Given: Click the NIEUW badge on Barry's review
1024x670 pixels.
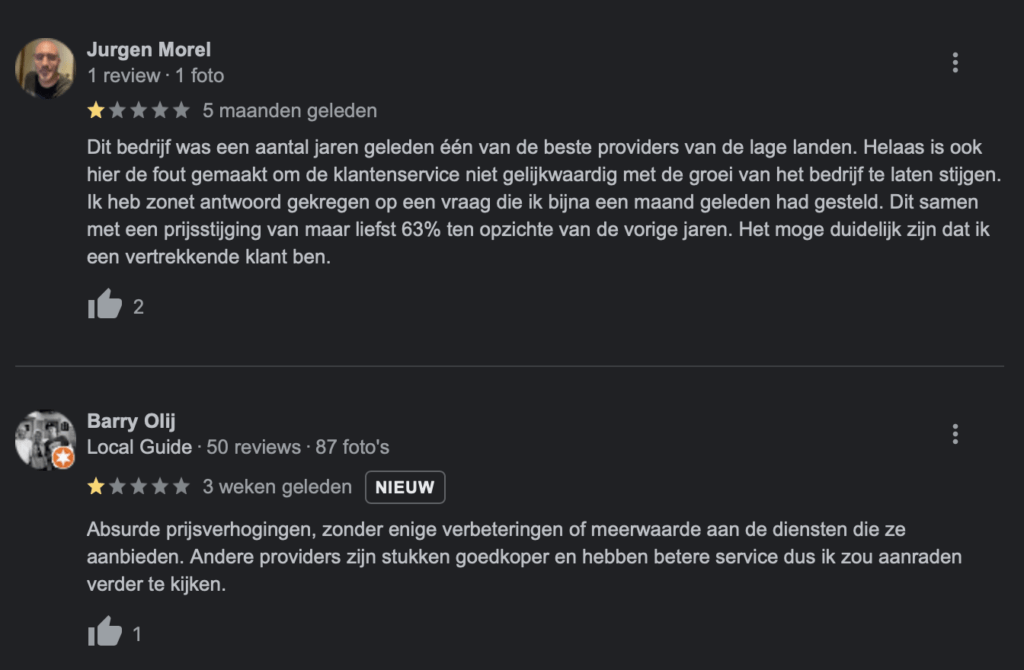Looking at the screenshot, I should tap(405, 487).
